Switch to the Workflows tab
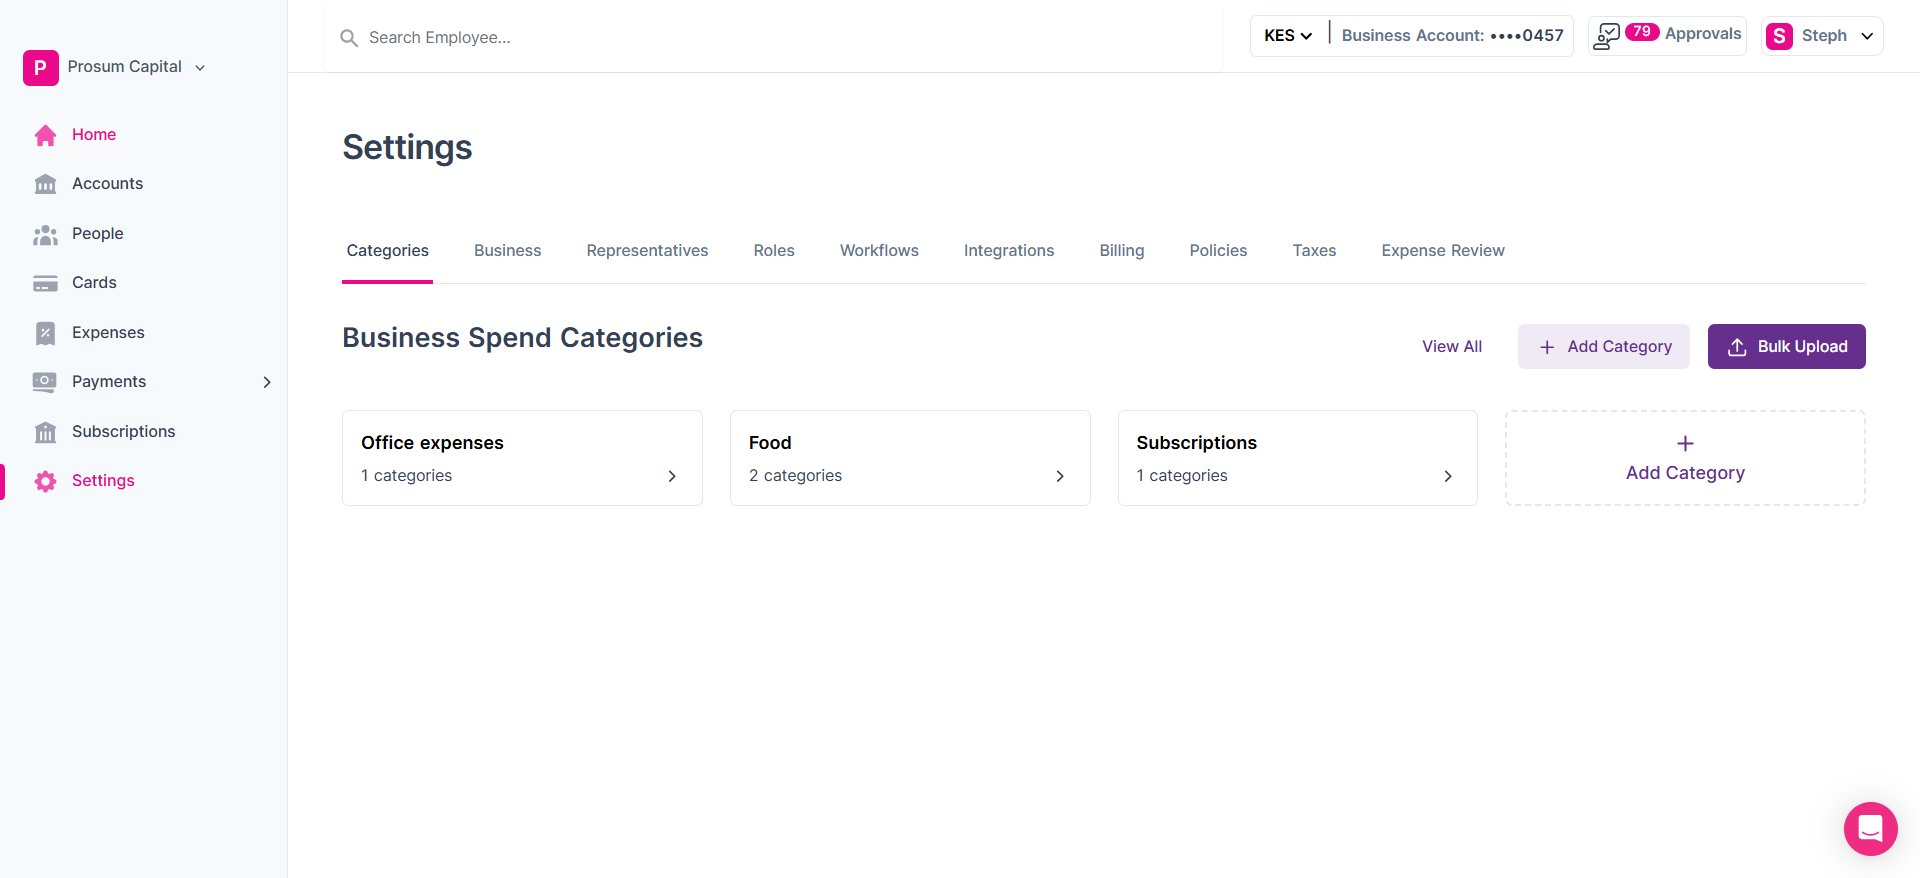1920x878 pixels. [x=879, y=251]
